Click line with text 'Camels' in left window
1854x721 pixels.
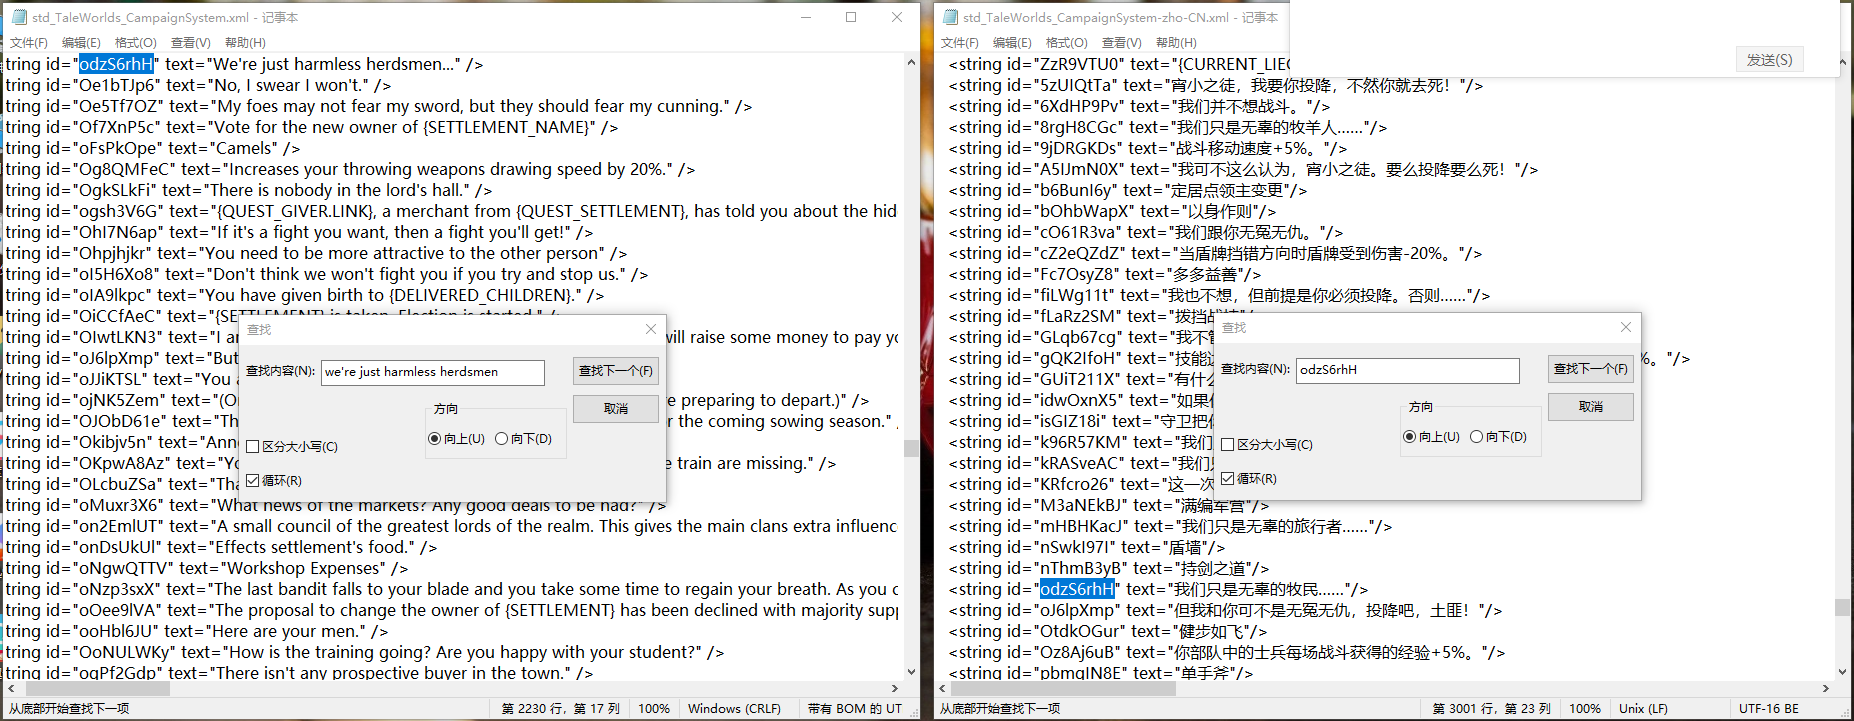tap(152, 148)
